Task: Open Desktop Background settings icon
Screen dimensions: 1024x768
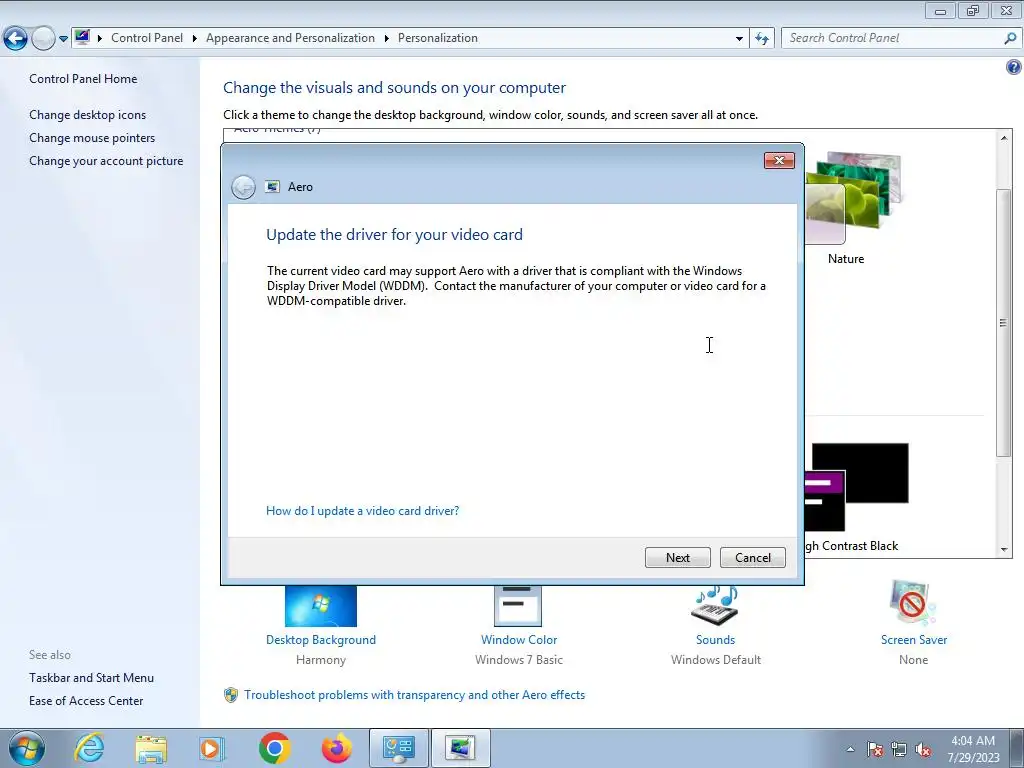Action: [321, 606]
